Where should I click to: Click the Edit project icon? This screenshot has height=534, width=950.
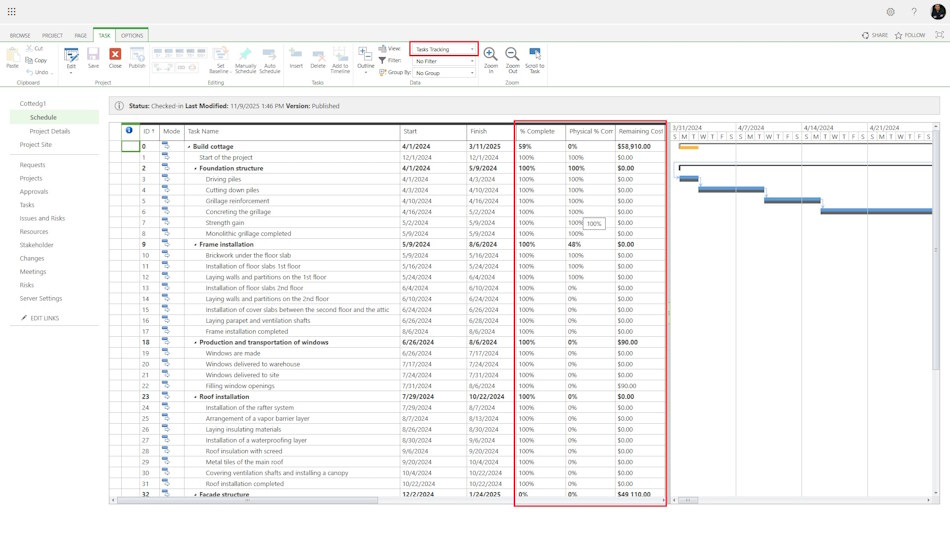(x=71, y=55)
